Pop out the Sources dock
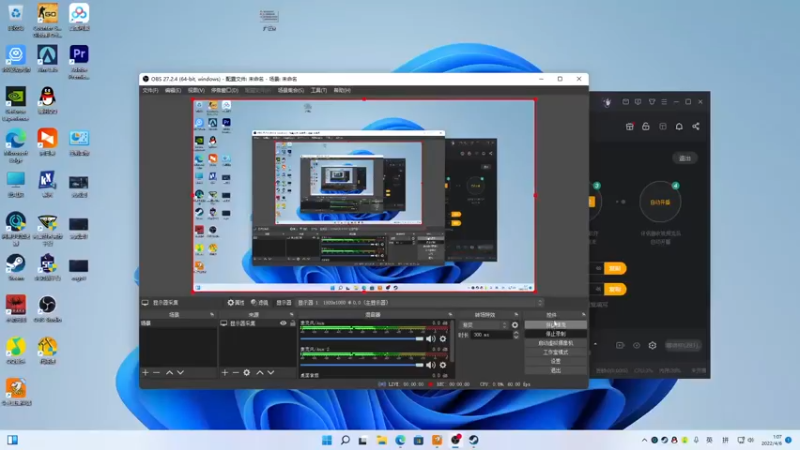This screenshot has height=450, width=800. [292, 315]
